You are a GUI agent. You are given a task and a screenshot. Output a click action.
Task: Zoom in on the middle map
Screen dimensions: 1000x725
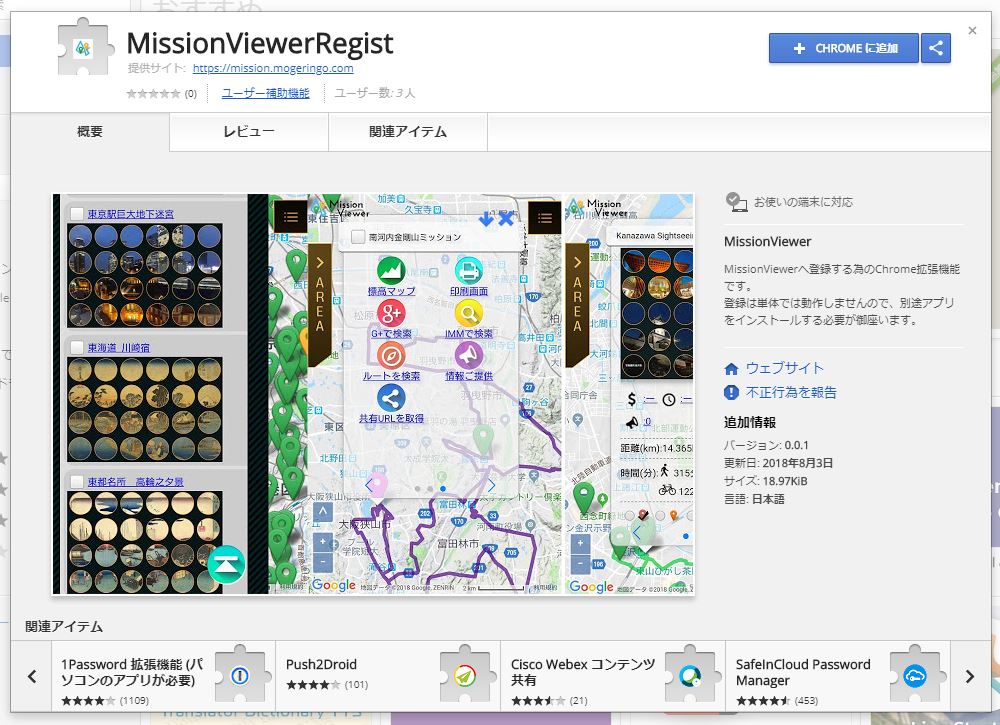point(323,542)
